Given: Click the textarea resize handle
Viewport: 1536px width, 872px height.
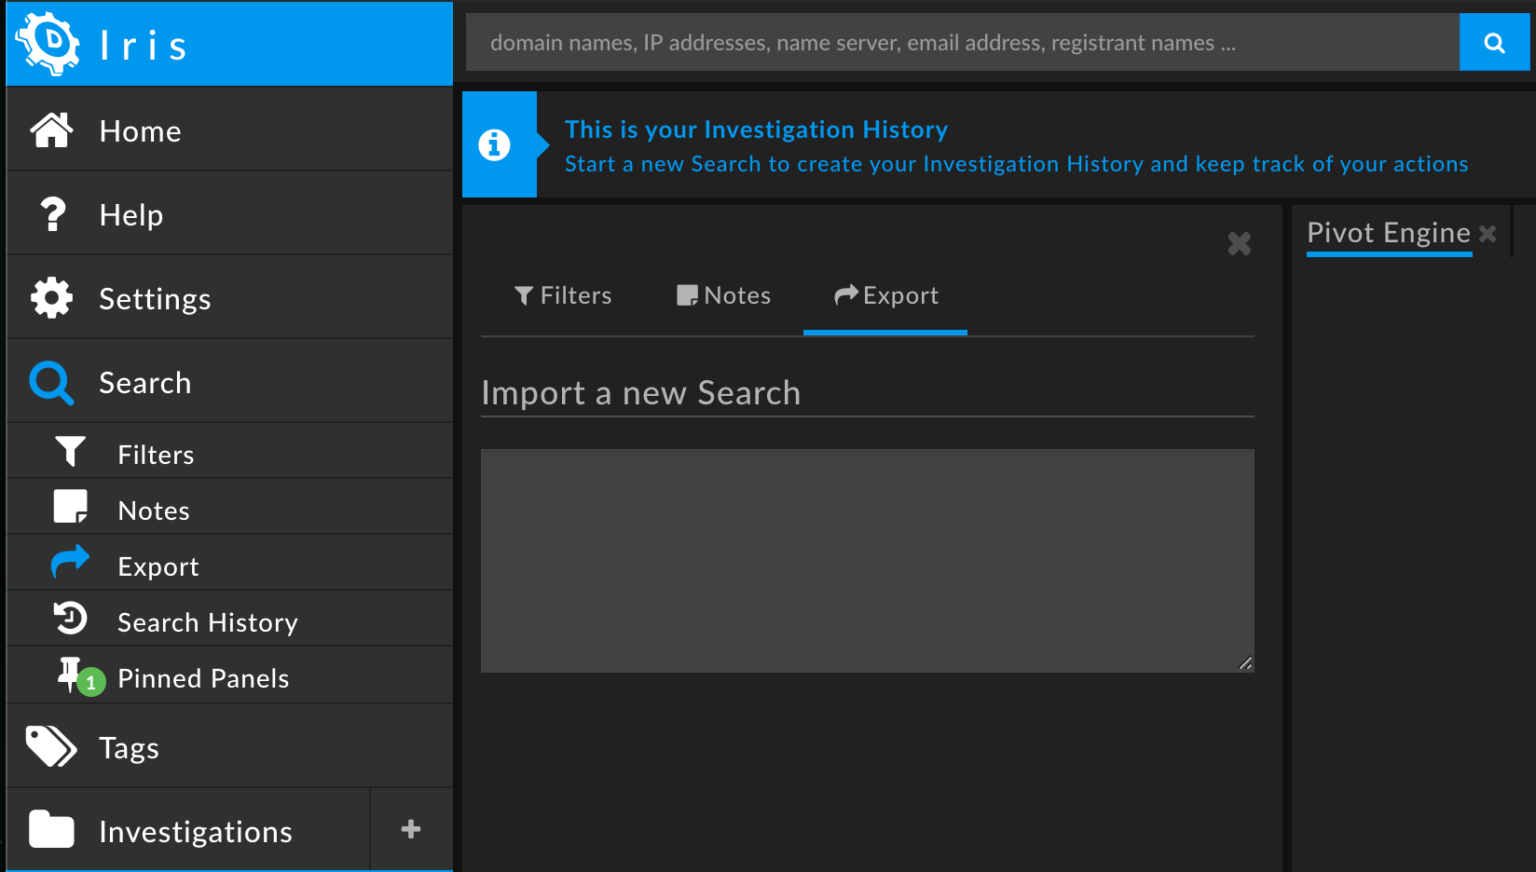Looking at the screenshot, I should [1245, 663].
